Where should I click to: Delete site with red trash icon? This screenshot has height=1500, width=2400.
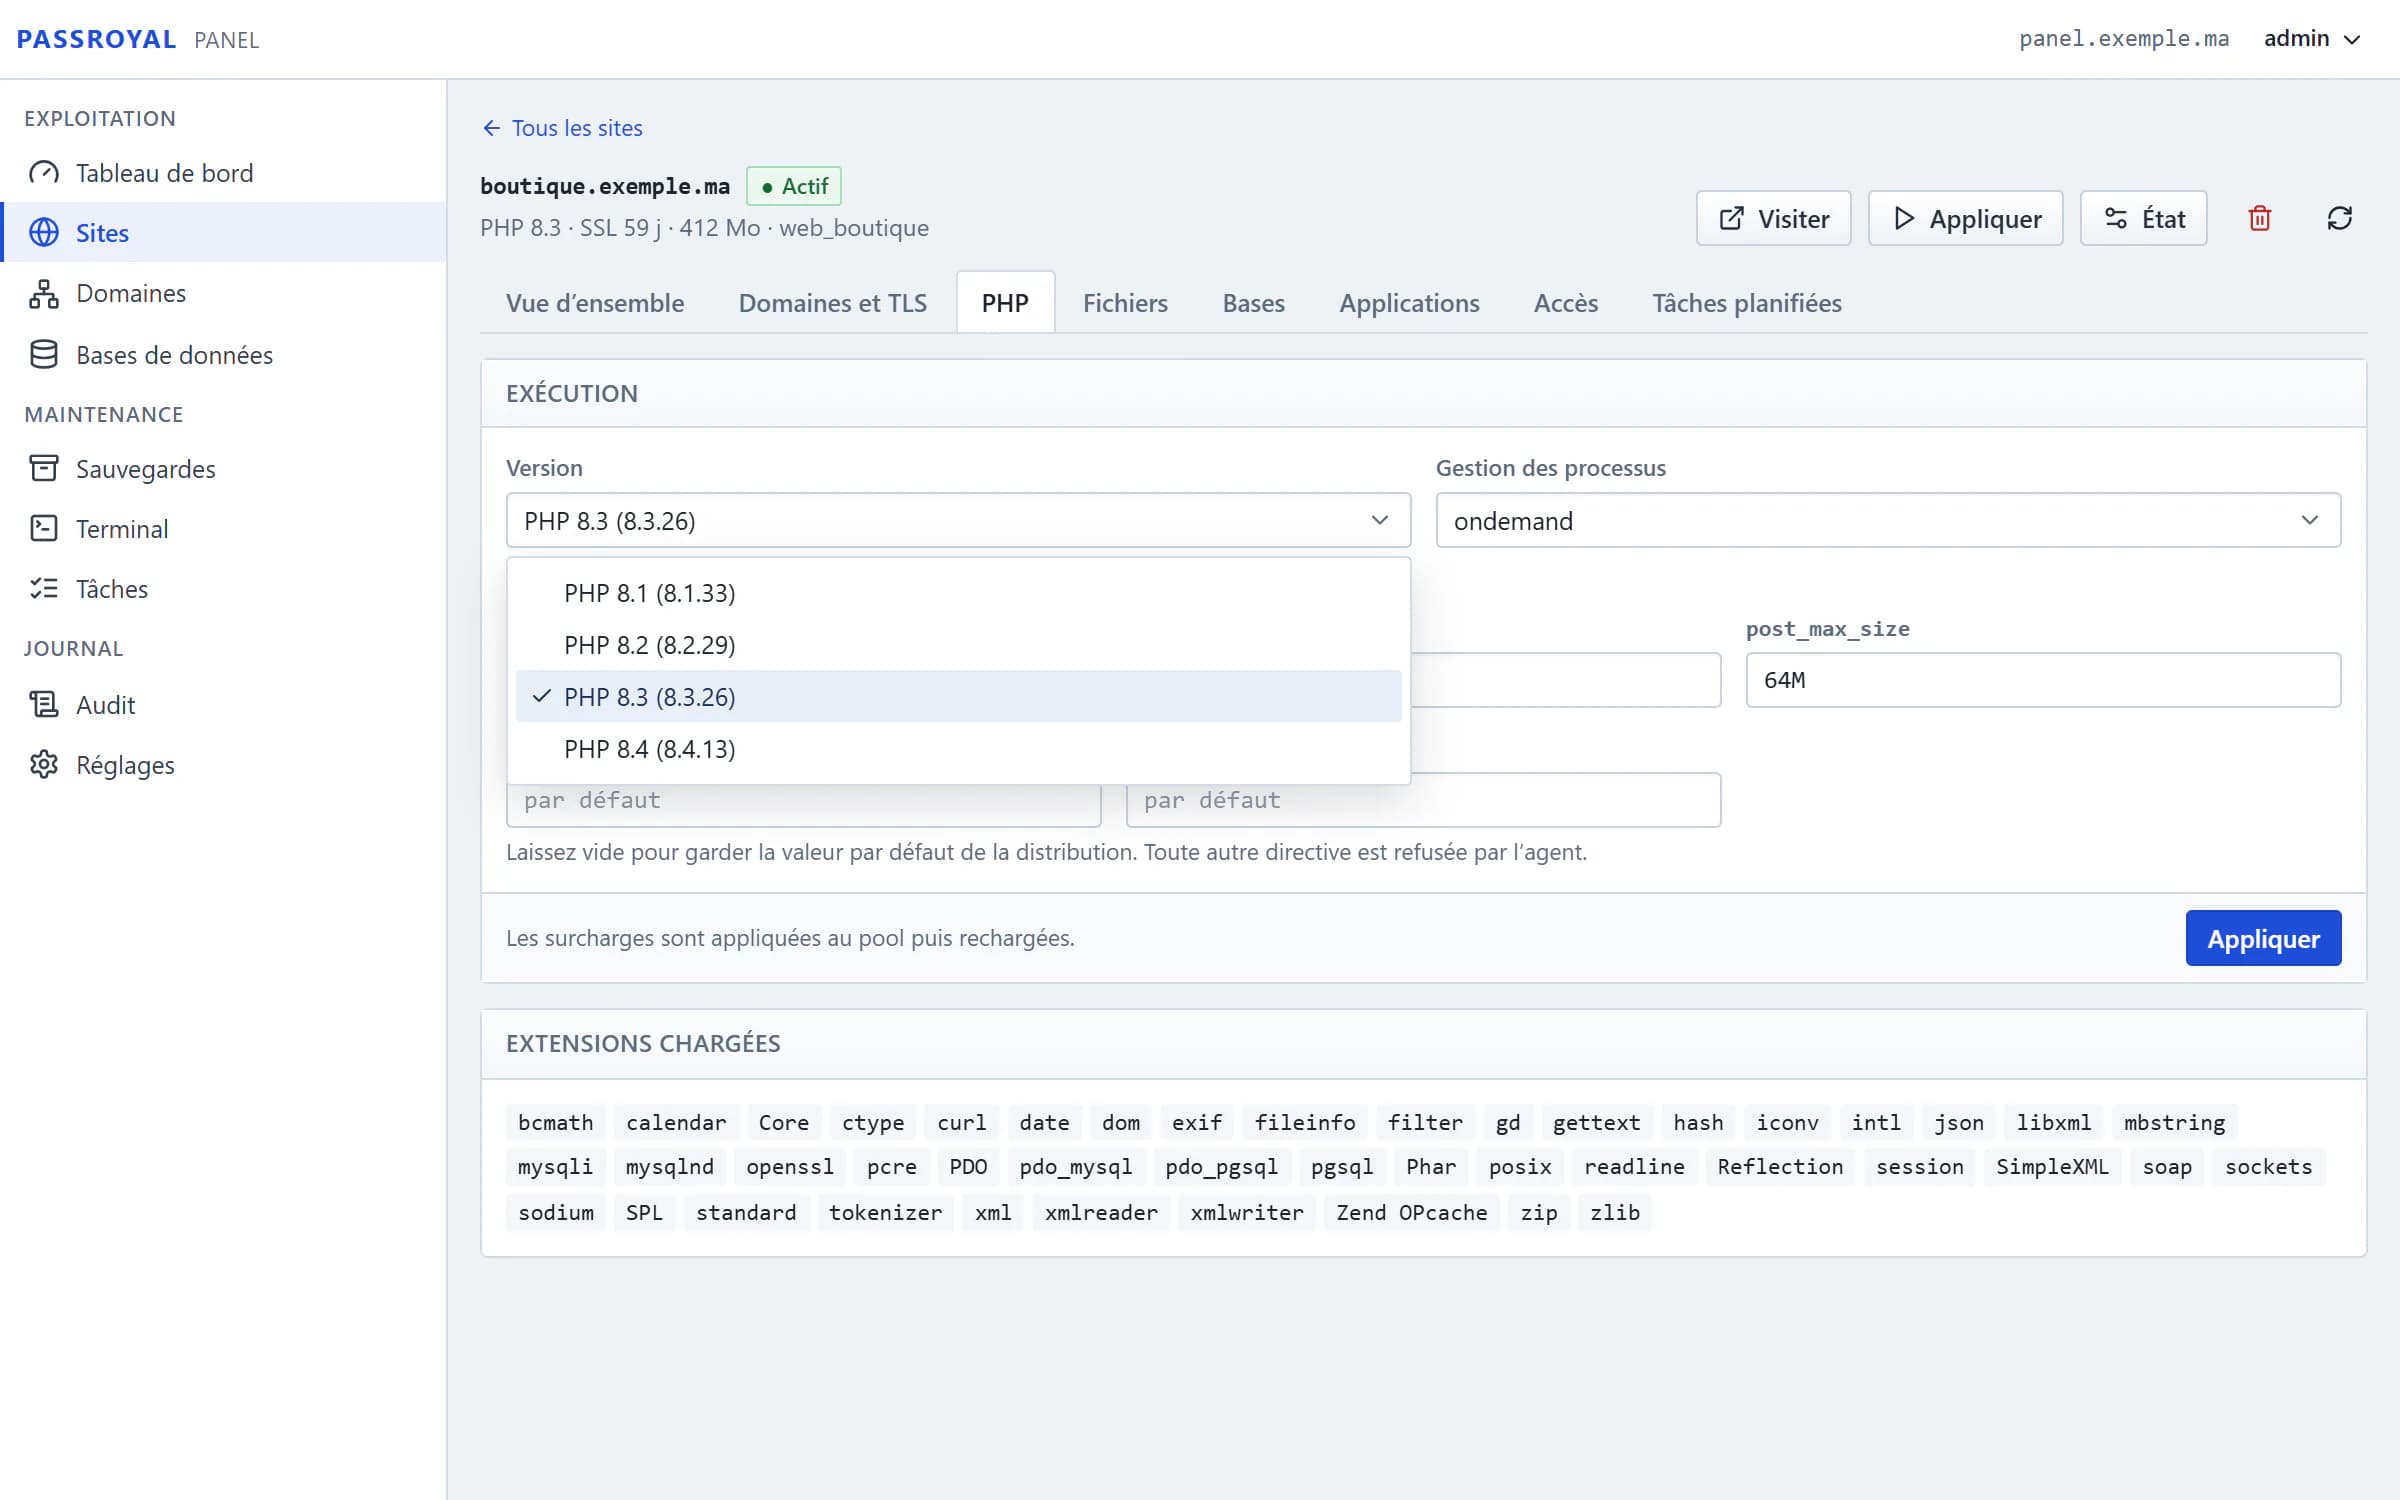click(x=2260, y=218)
